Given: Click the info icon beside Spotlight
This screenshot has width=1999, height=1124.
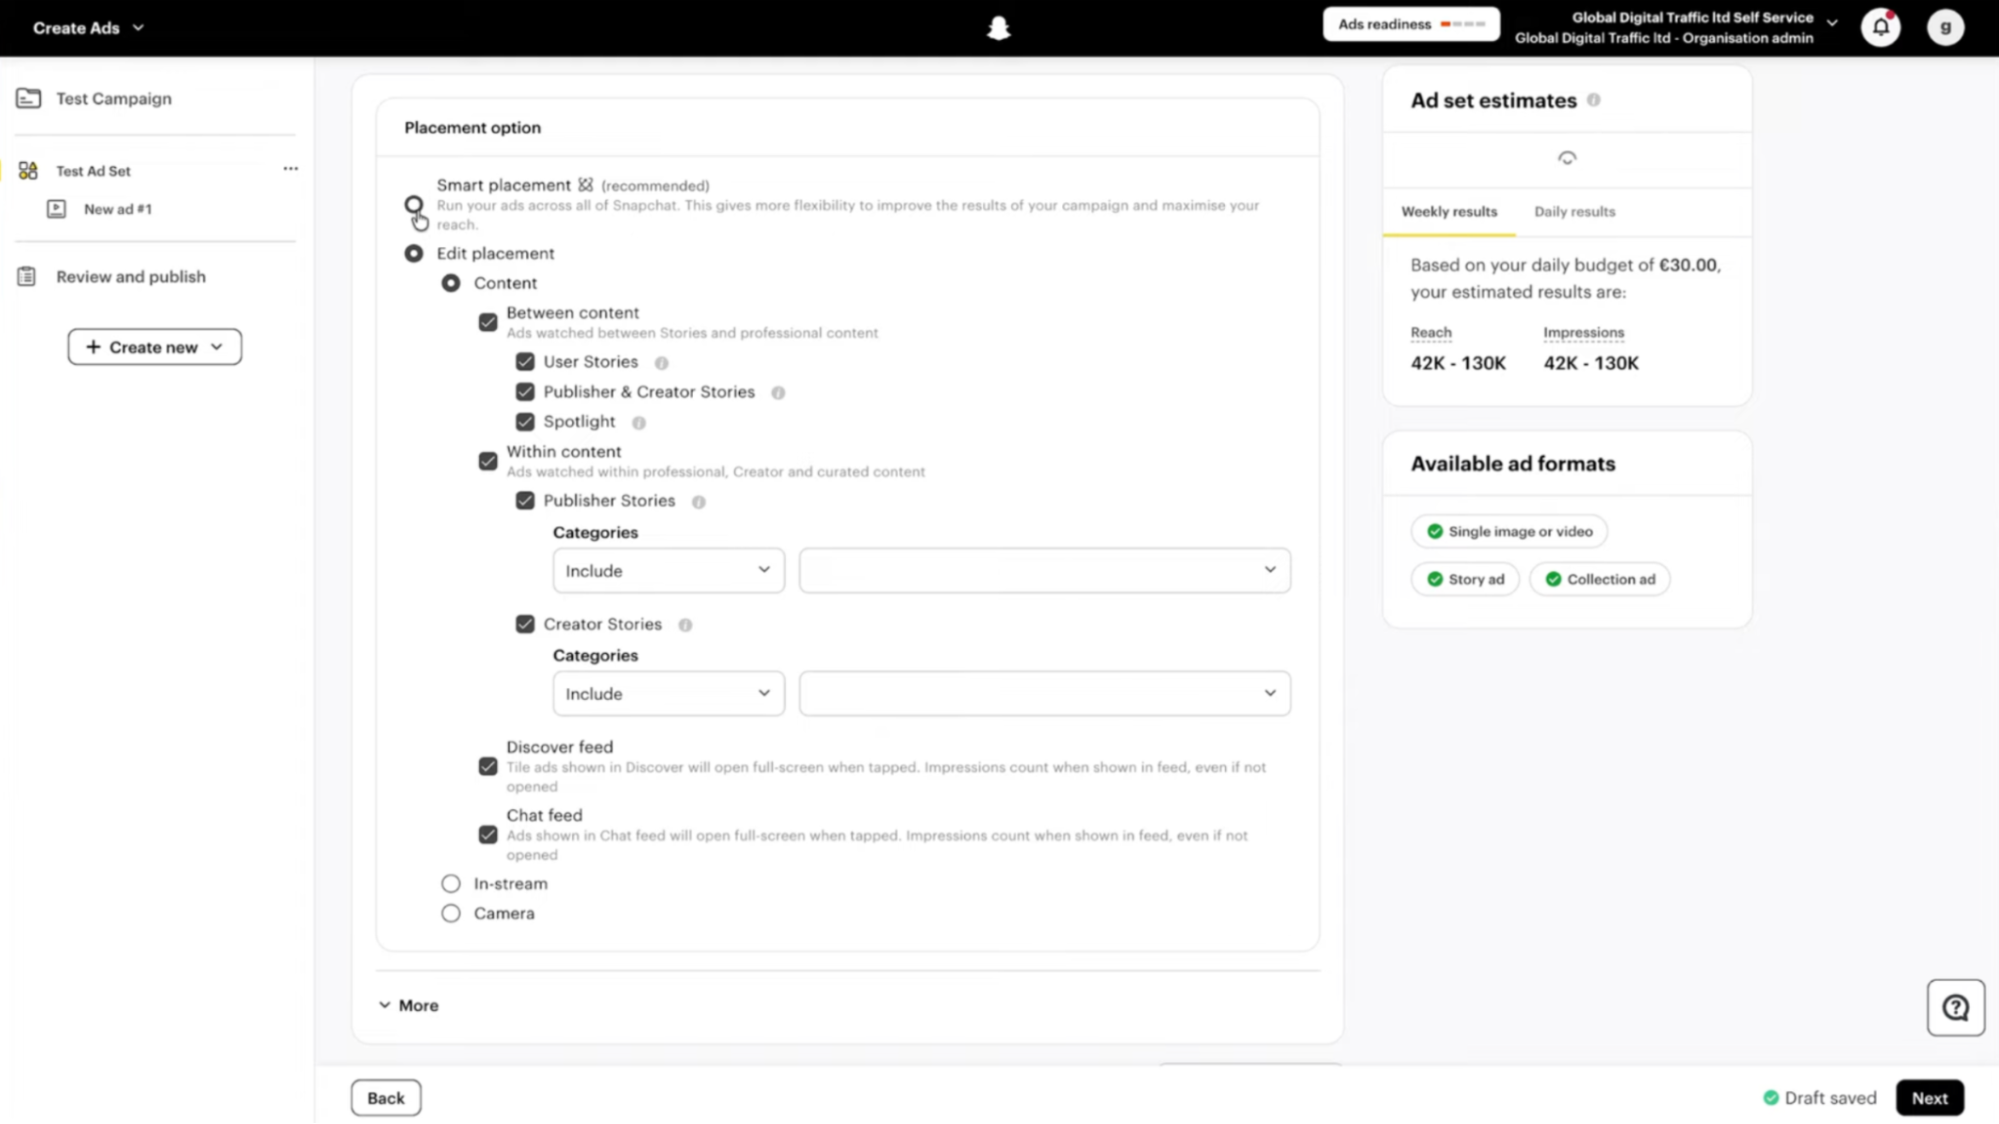Looking at the screenshot, I should tap(639, 423).
